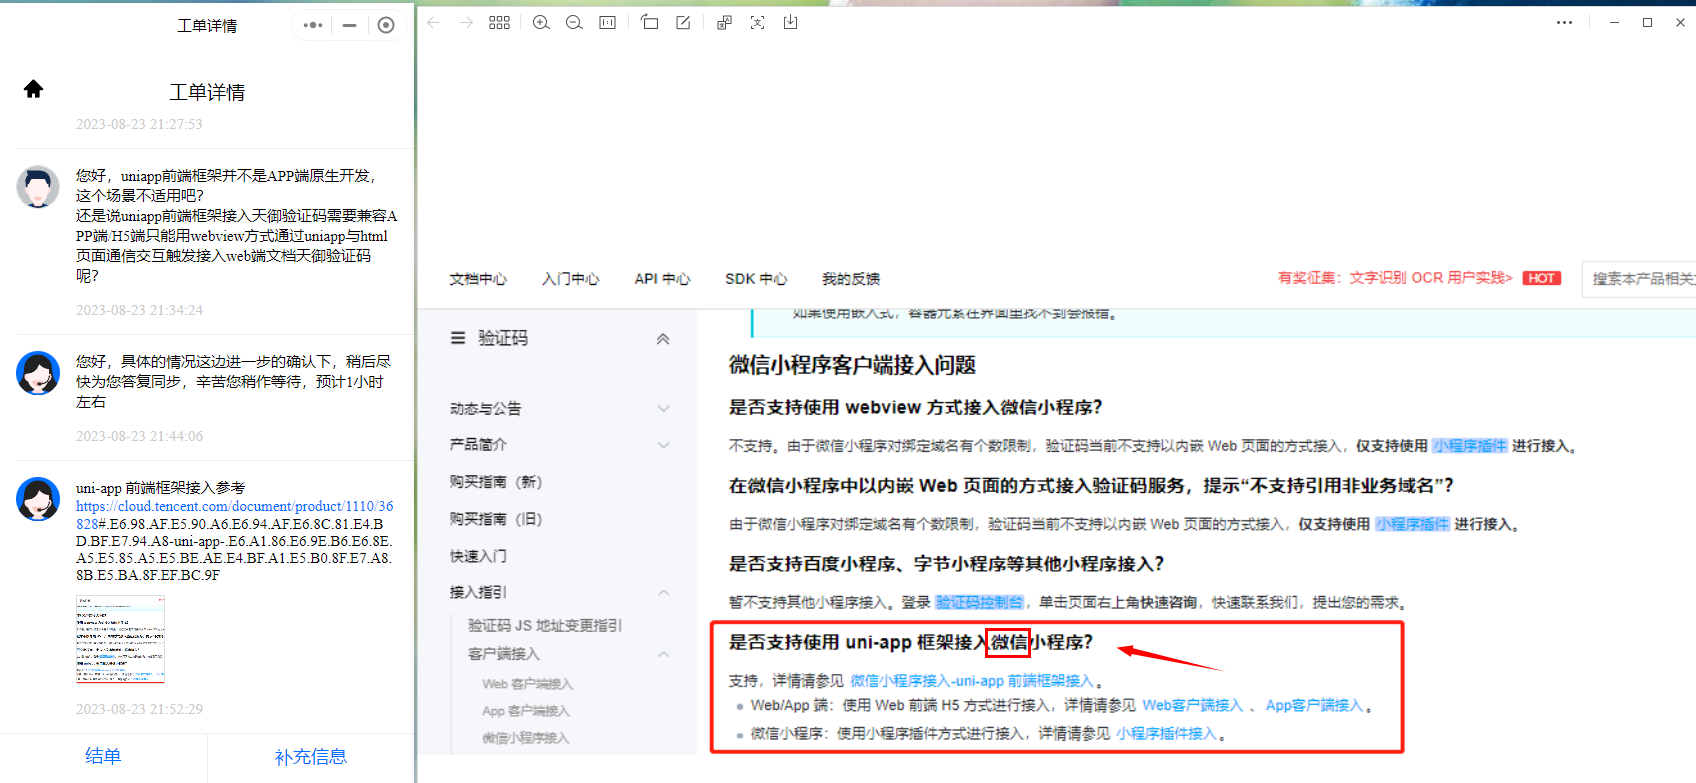Click the home icon in the ticket panel
The image size is (1696, 783).
pos(33,89)
